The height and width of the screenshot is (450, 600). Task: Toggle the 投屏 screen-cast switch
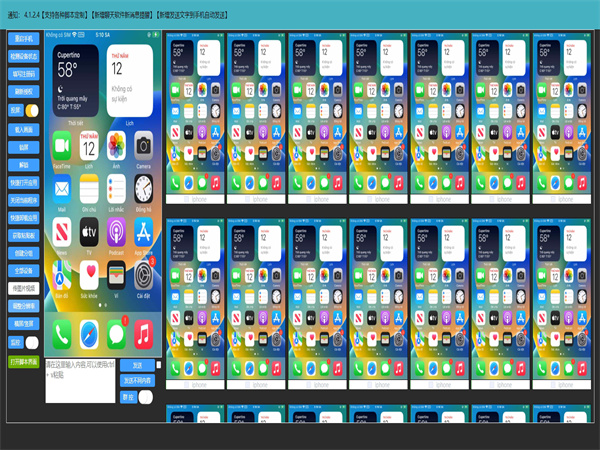pyautogui.click(x=31, y=109)
